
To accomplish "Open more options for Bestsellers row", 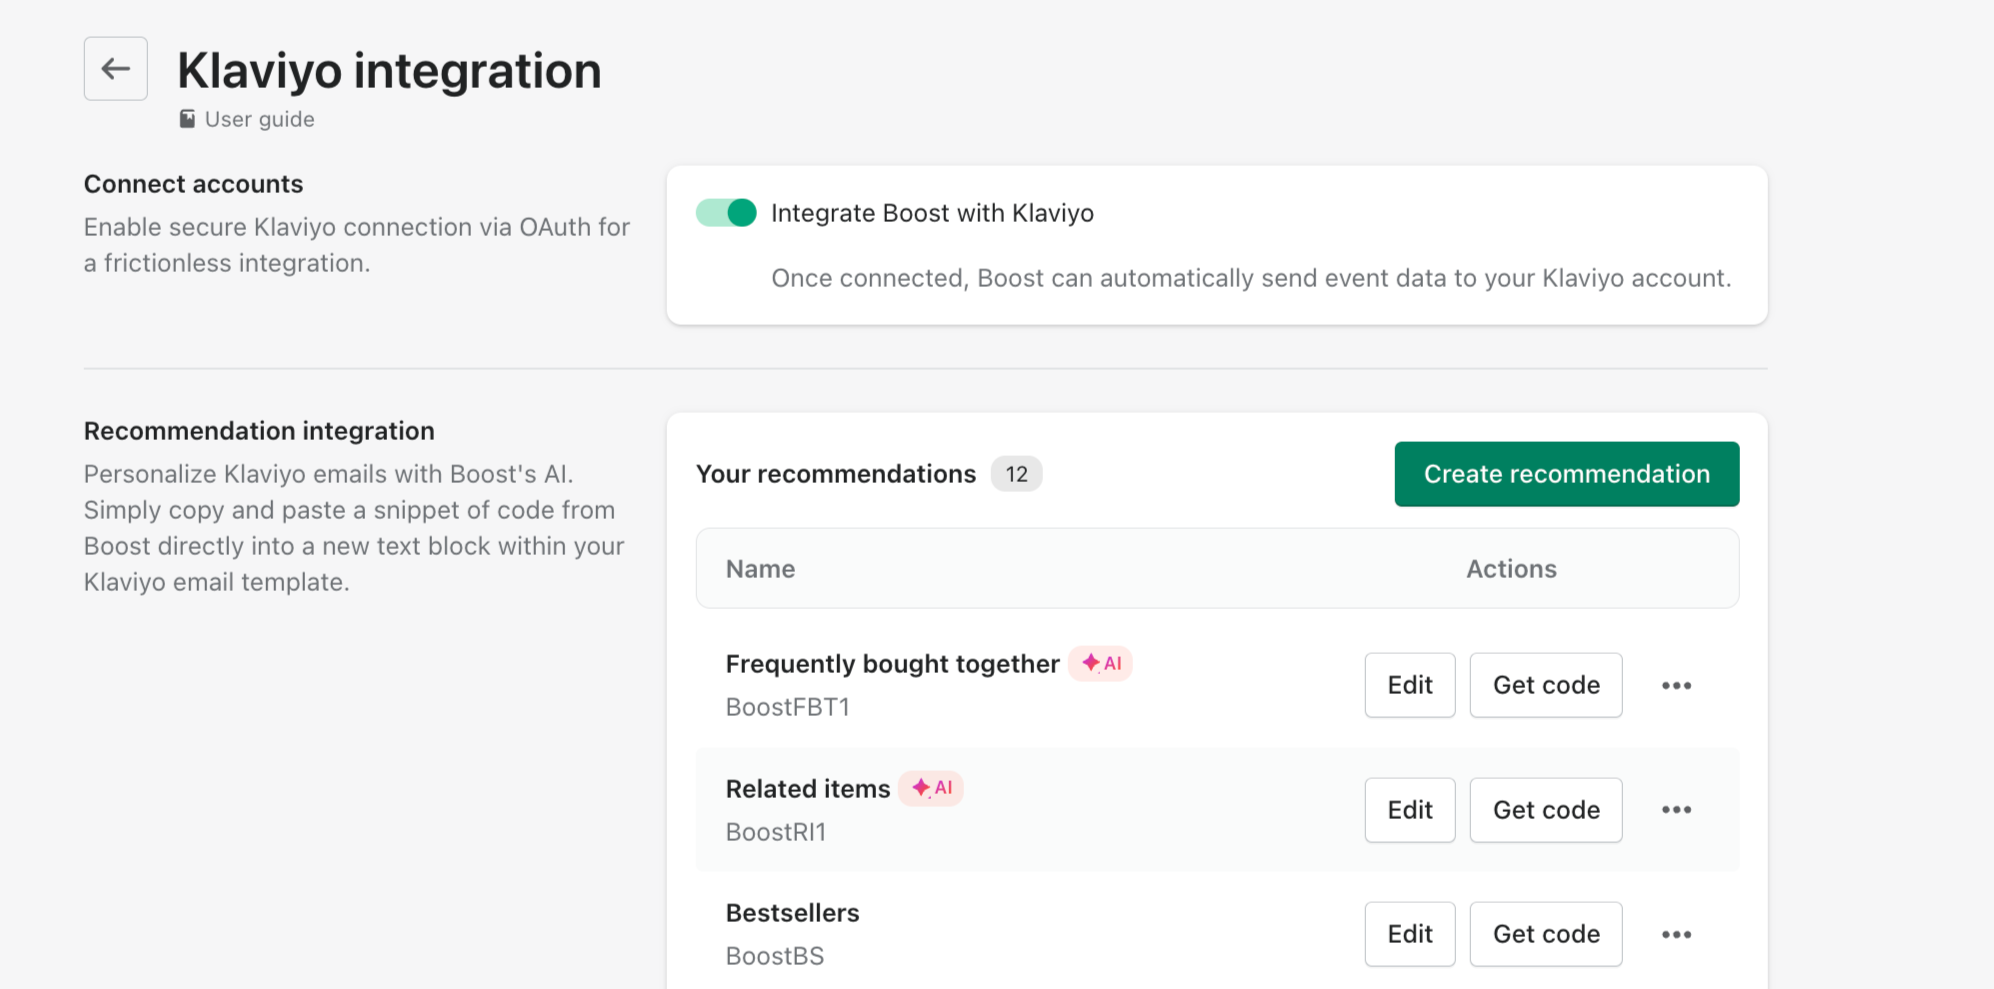I will (1677, 934).
